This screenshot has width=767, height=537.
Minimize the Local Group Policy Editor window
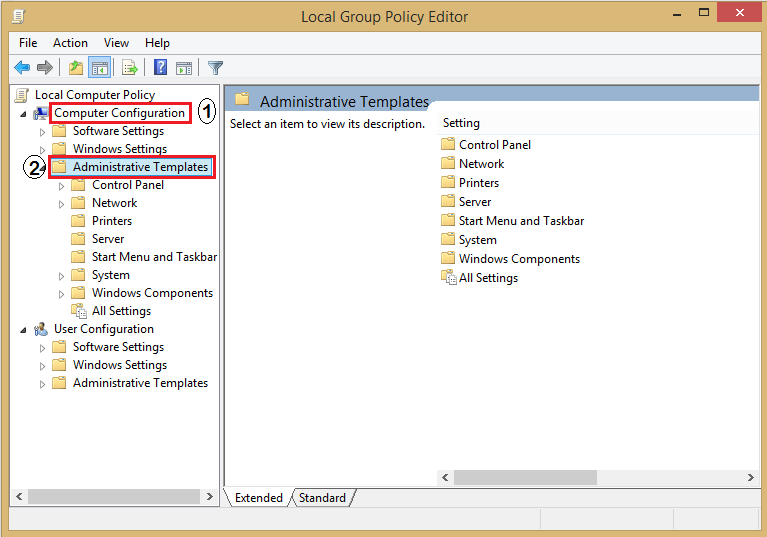pyautogui.click(x=677, y=14)
